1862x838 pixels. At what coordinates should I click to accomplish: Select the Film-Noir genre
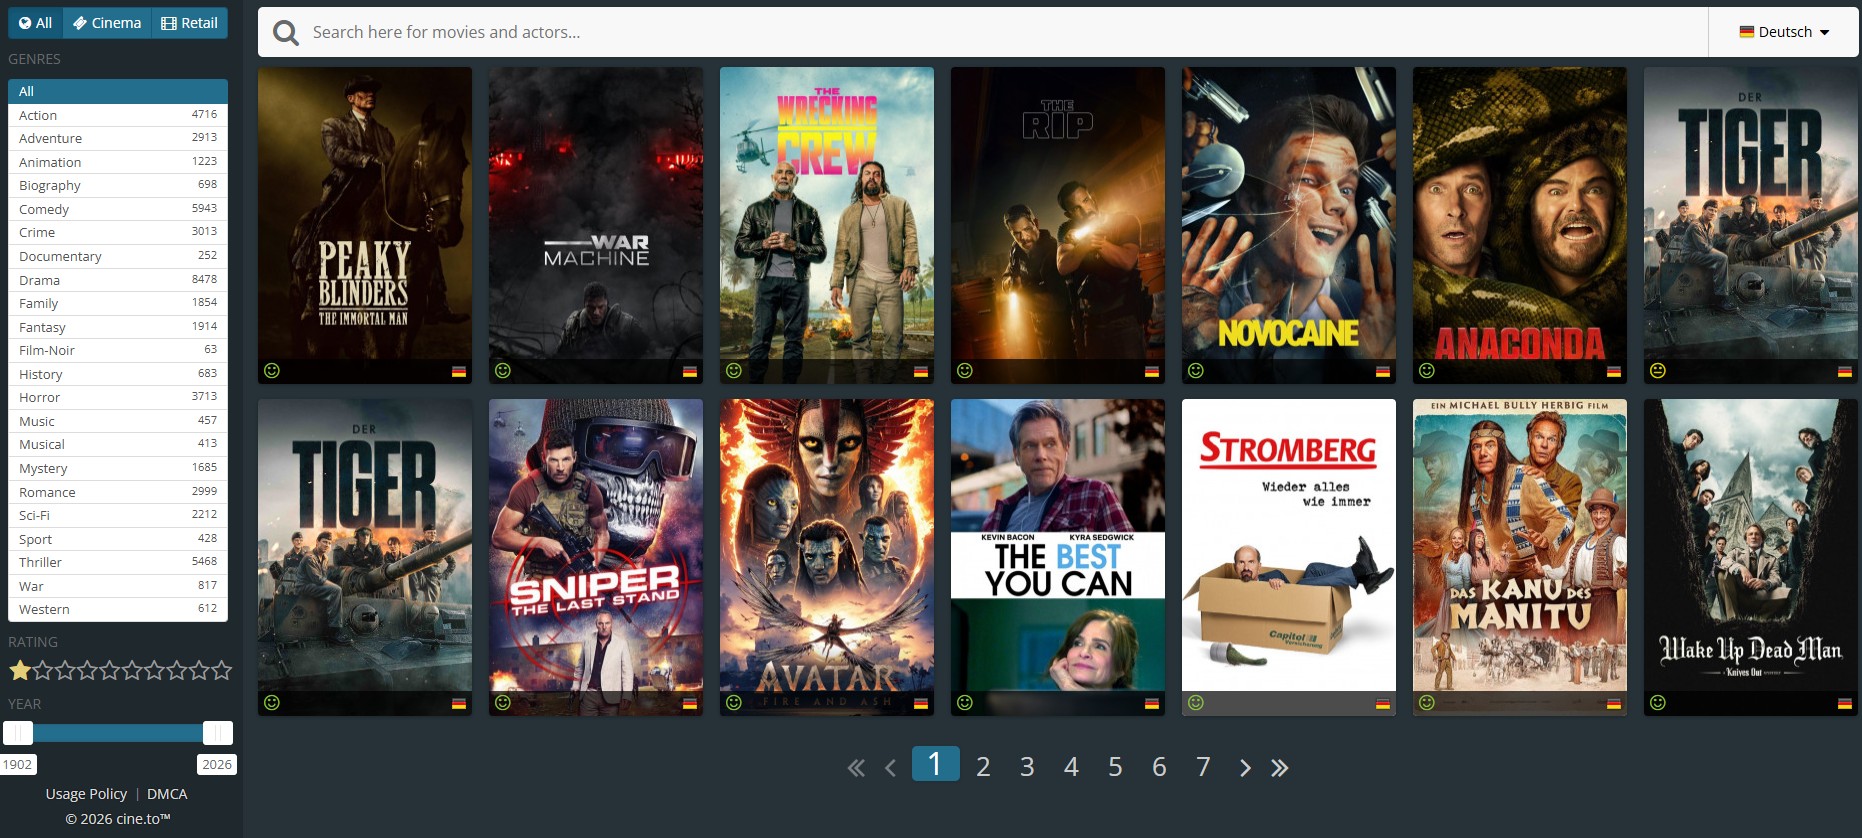pyautogui.click(x=118, y=350)
